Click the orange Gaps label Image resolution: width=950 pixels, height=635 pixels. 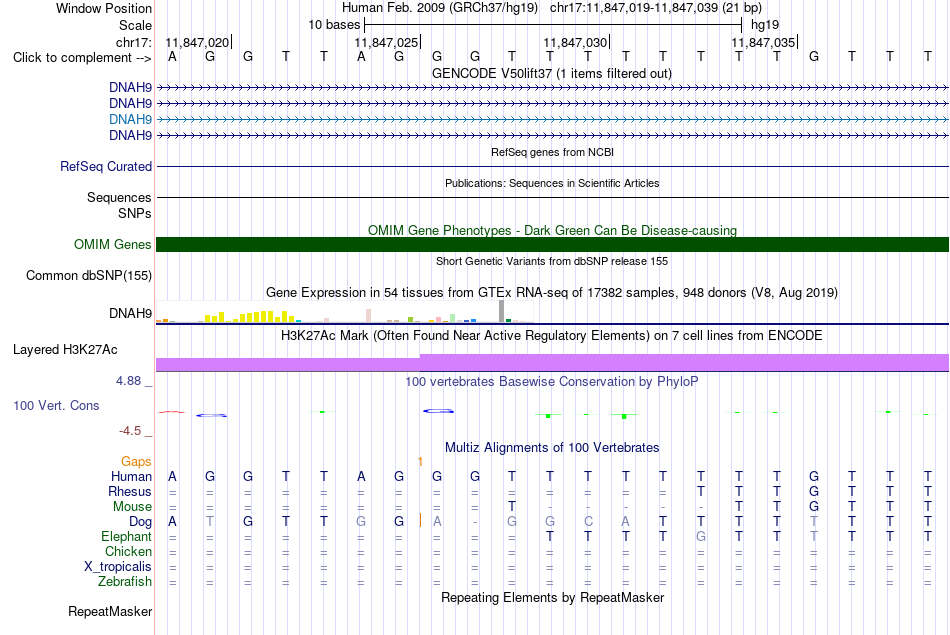click(136, 462)
